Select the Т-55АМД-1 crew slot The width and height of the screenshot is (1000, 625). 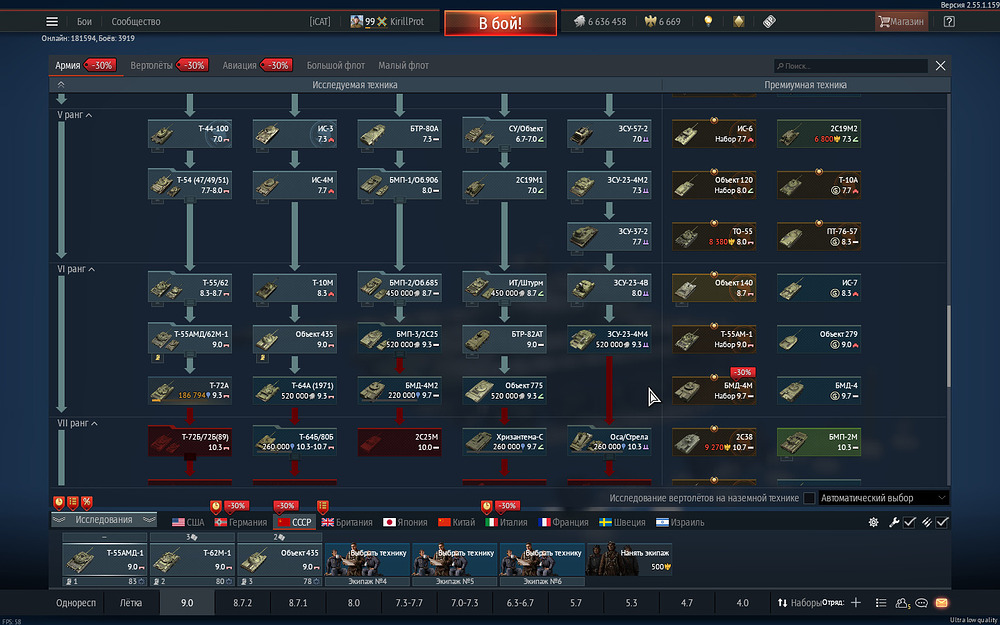[x=106, y=559]
